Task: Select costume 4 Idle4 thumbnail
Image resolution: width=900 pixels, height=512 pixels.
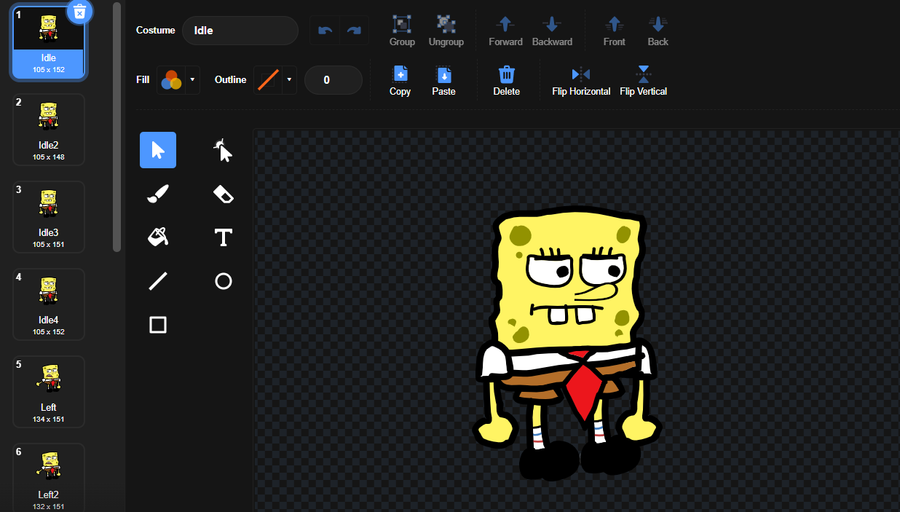Action: (48, 304)
